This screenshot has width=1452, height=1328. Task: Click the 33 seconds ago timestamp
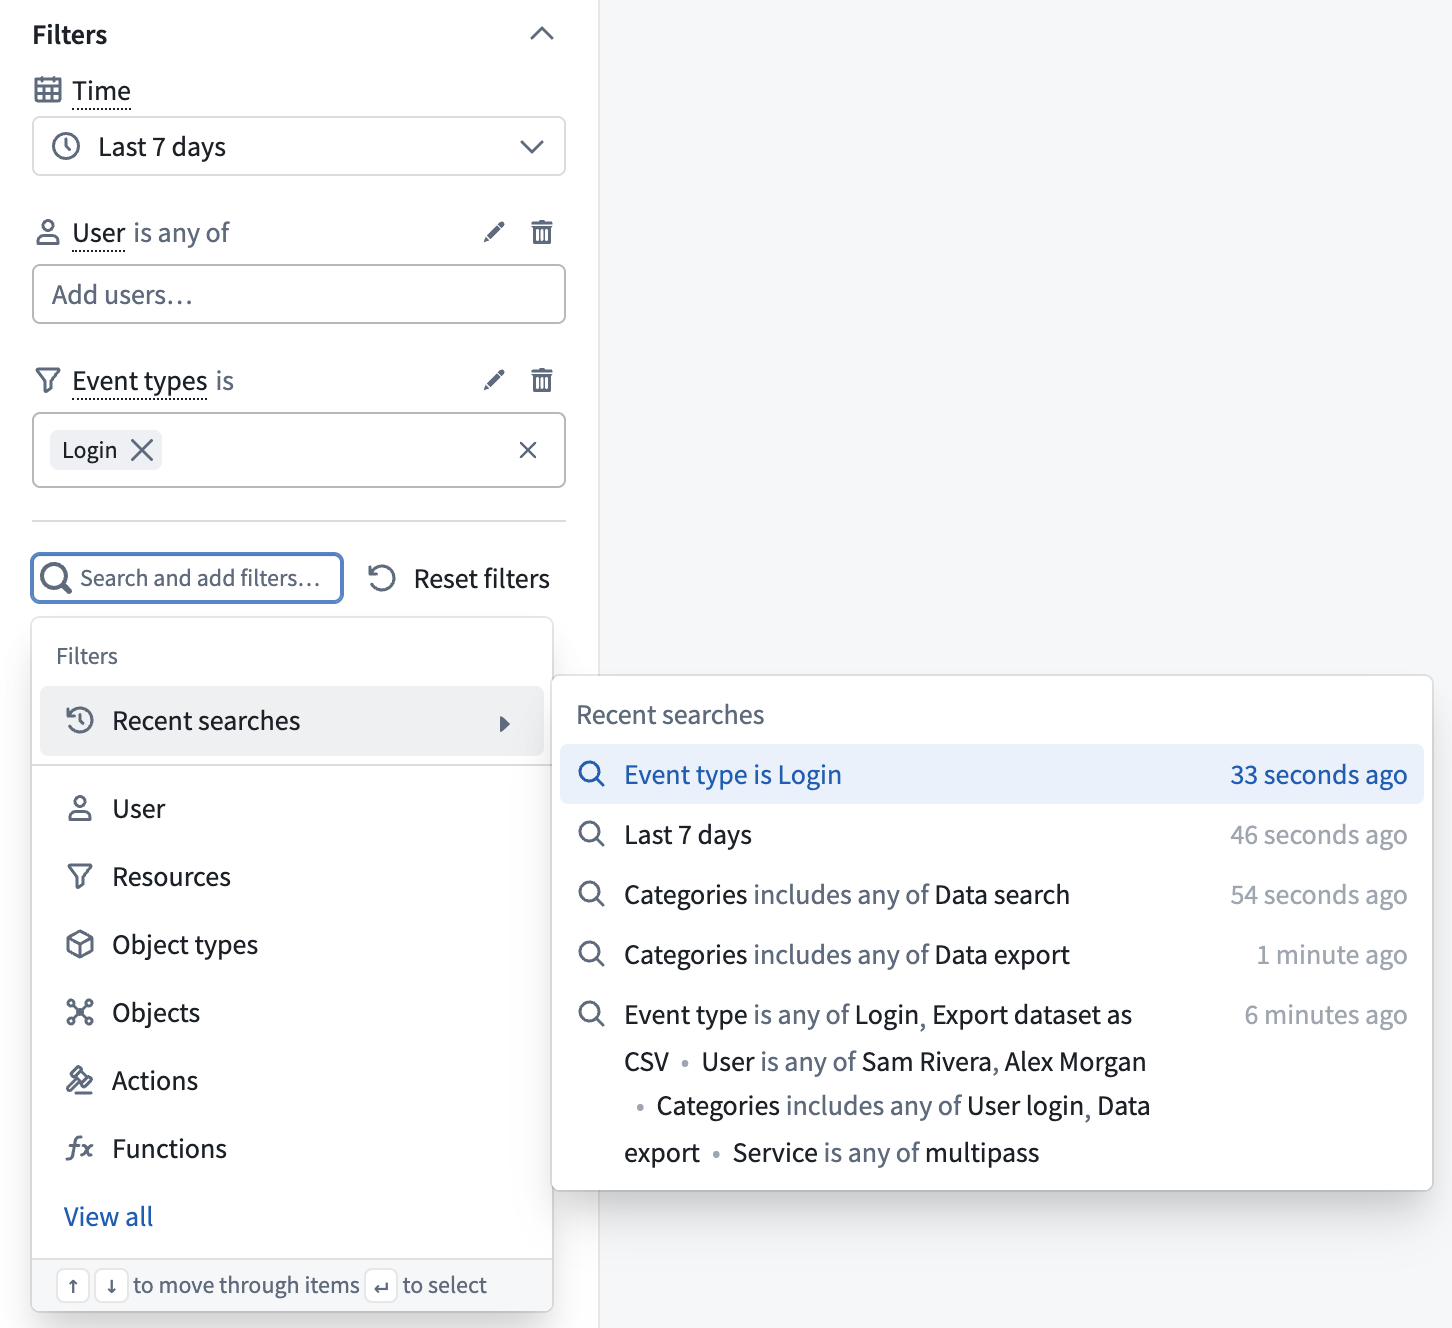click(x=1318, y=775)
